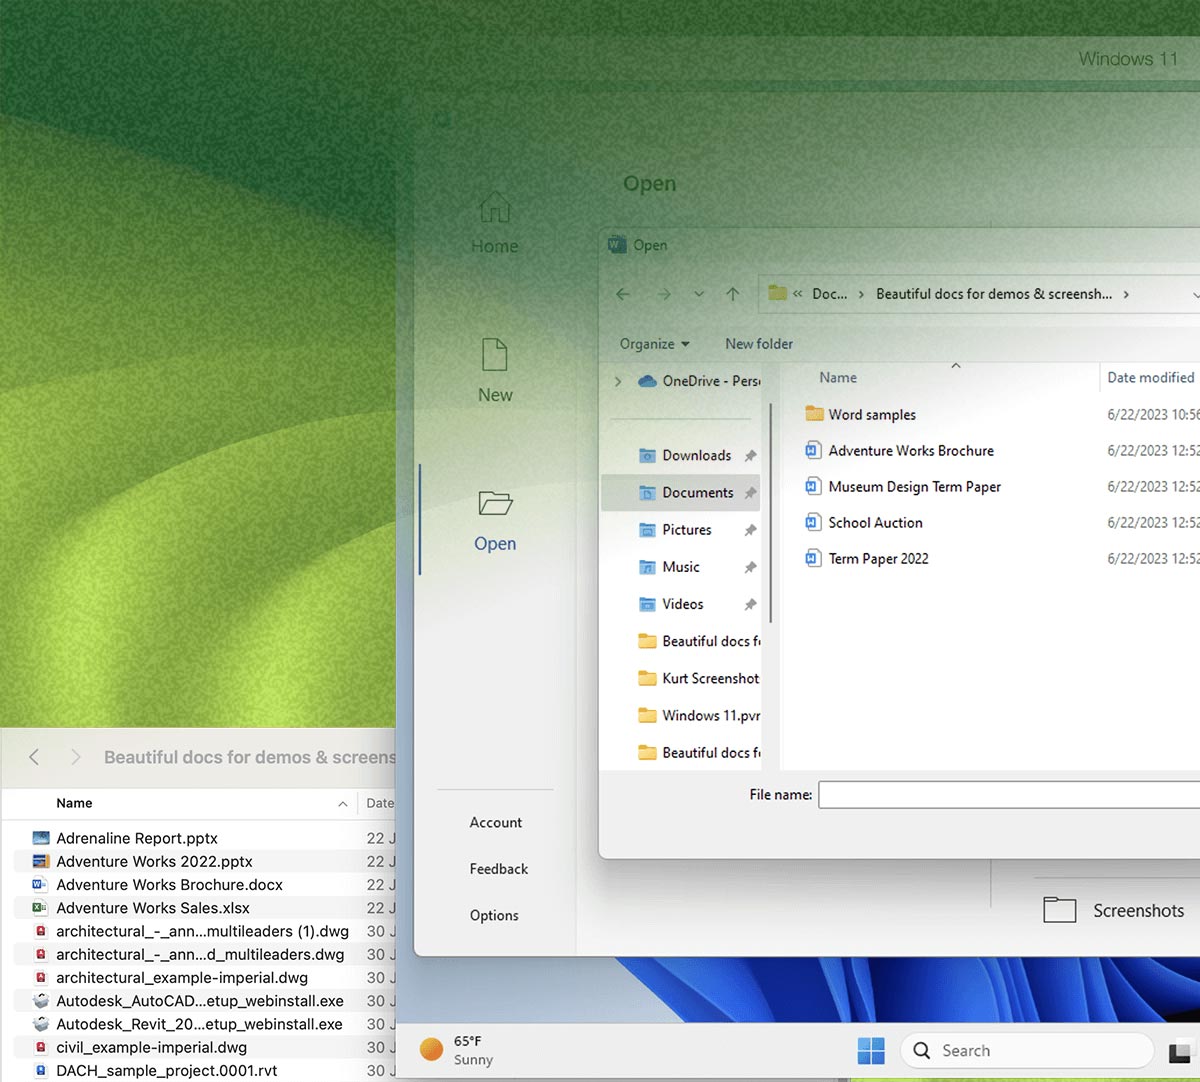1200x1082 pixels.
Task: Open Feedback from the Word sidebar
Action: (498, 868)
